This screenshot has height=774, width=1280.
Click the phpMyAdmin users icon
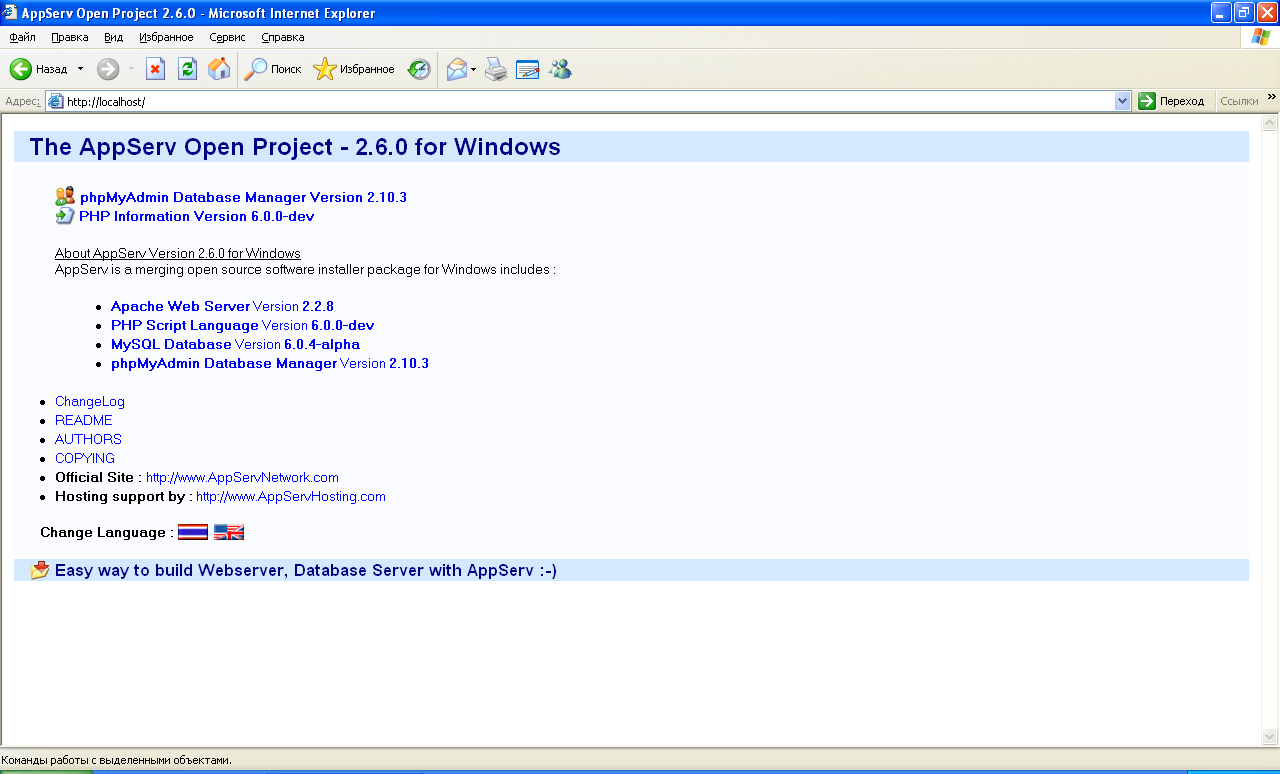(x=65, y=196)
